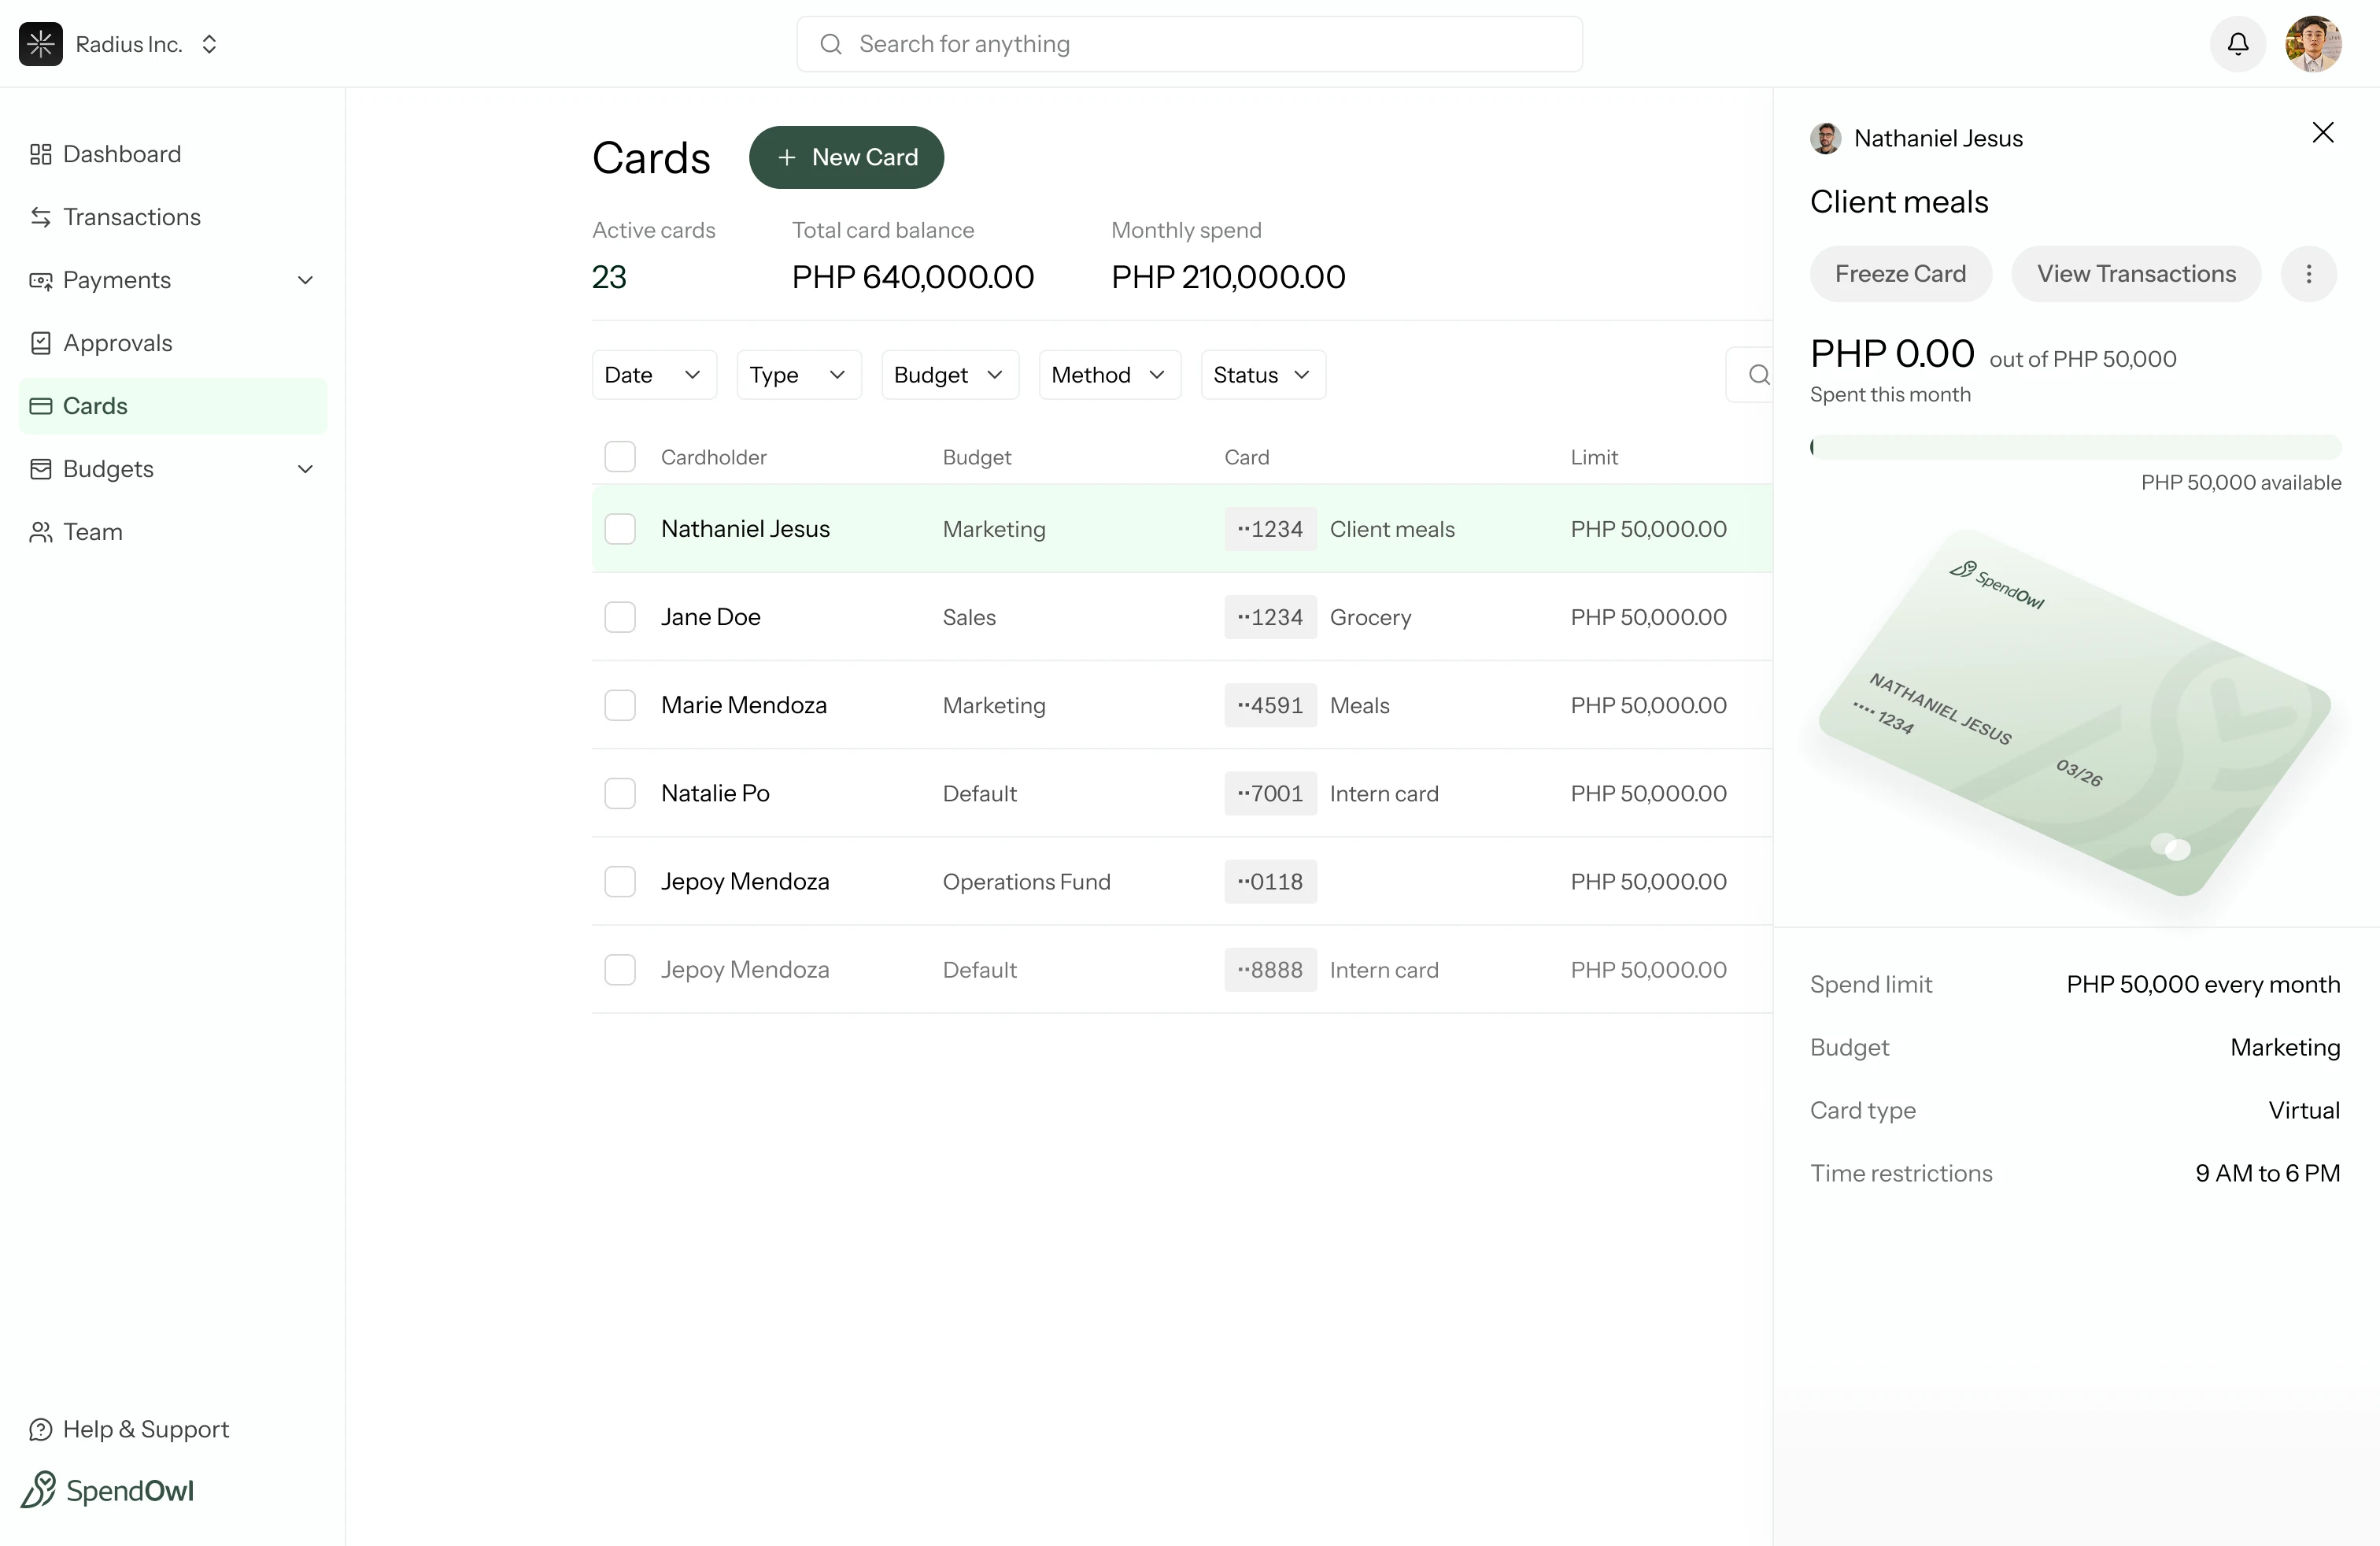
Task: Open the three-dot menu beside View Transactions
Action: (2308, 274)
